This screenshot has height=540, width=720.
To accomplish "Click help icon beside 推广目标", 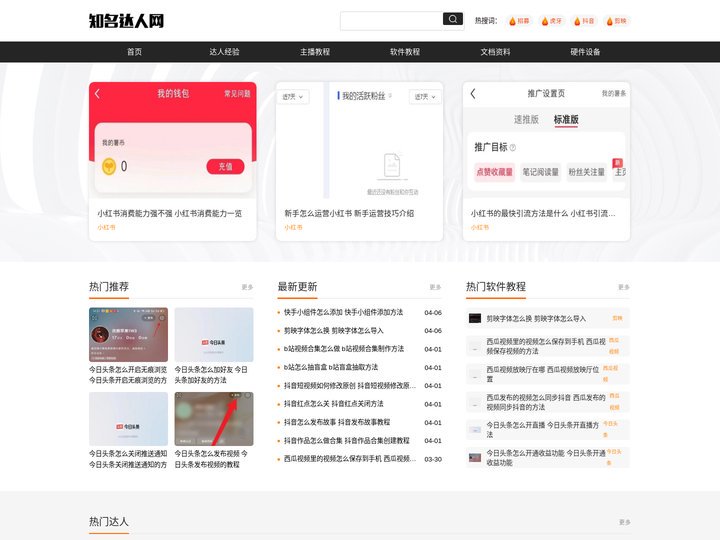I will (512, 147).
